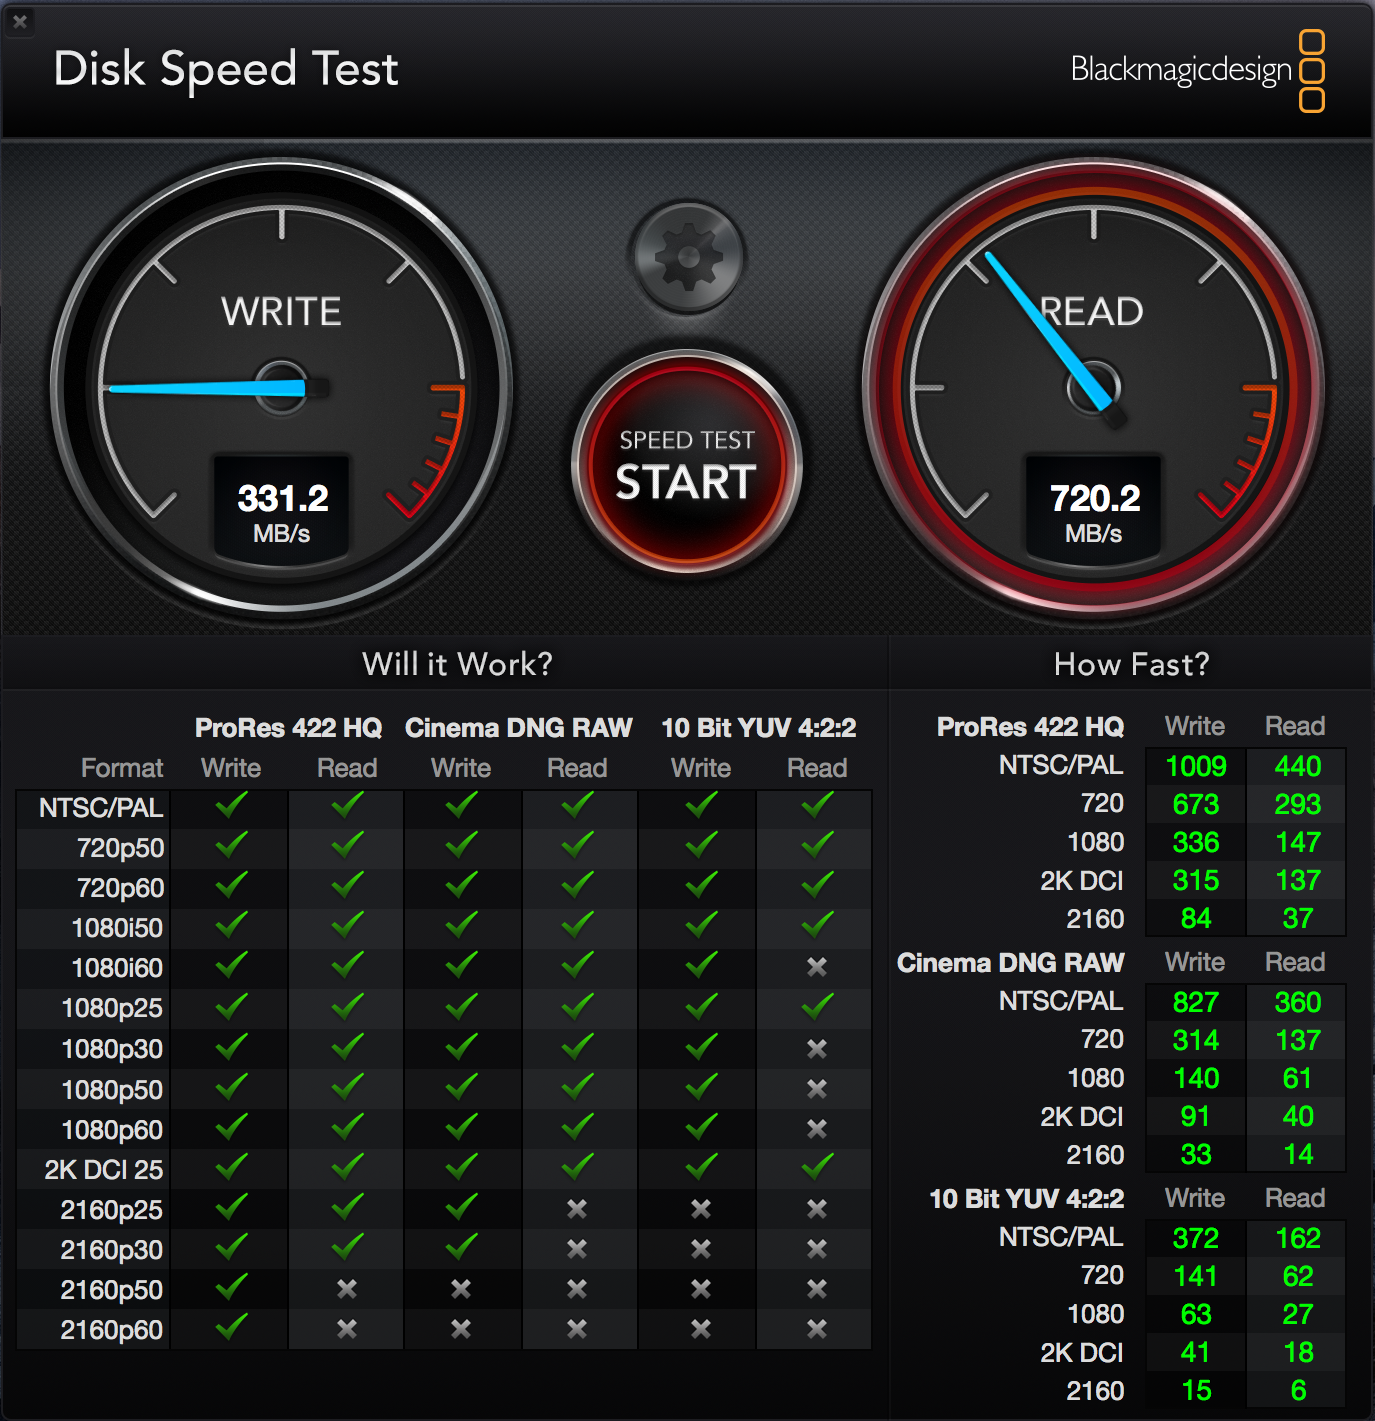Click ProRes 422 HQ heading in How Fast
The image size is (1375, 1421).
point(1030,727)
